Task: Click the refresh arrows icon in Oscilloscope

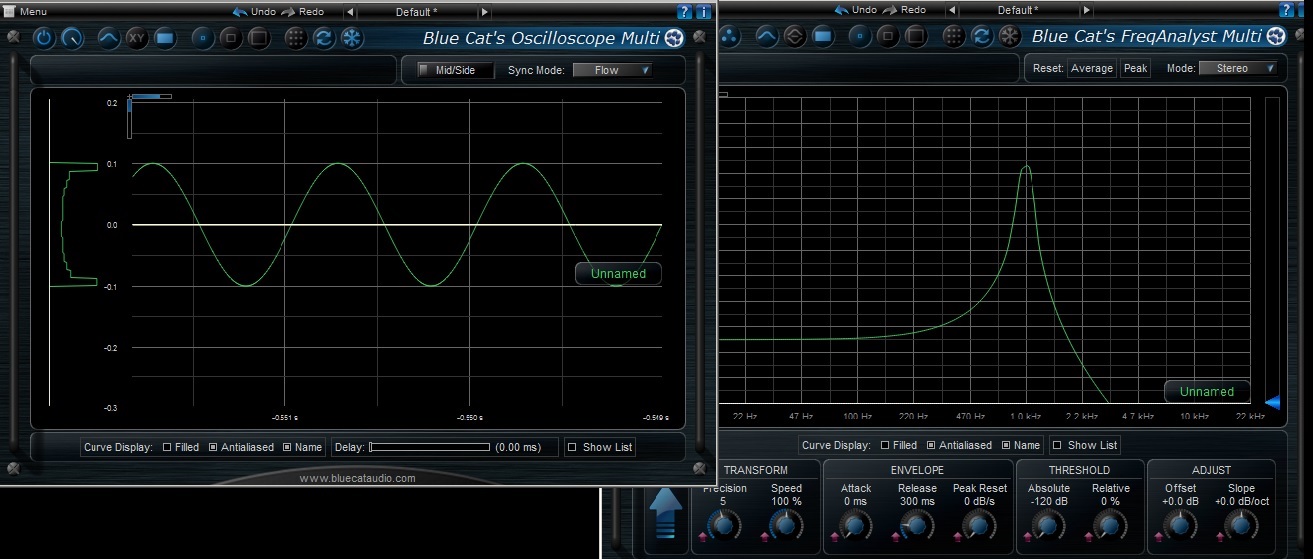Action: click(x=324, y=38)
